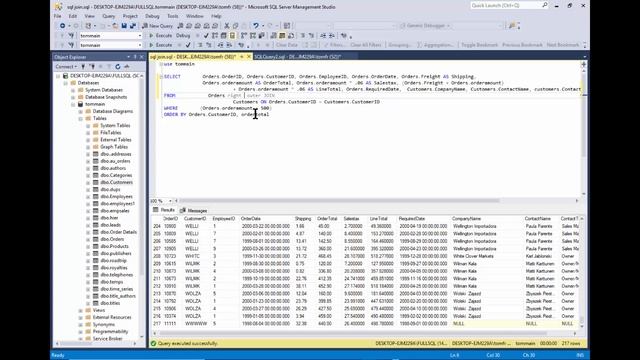
Task: Expand the dbo.Orders table node
Action: [x=88, y=239]
